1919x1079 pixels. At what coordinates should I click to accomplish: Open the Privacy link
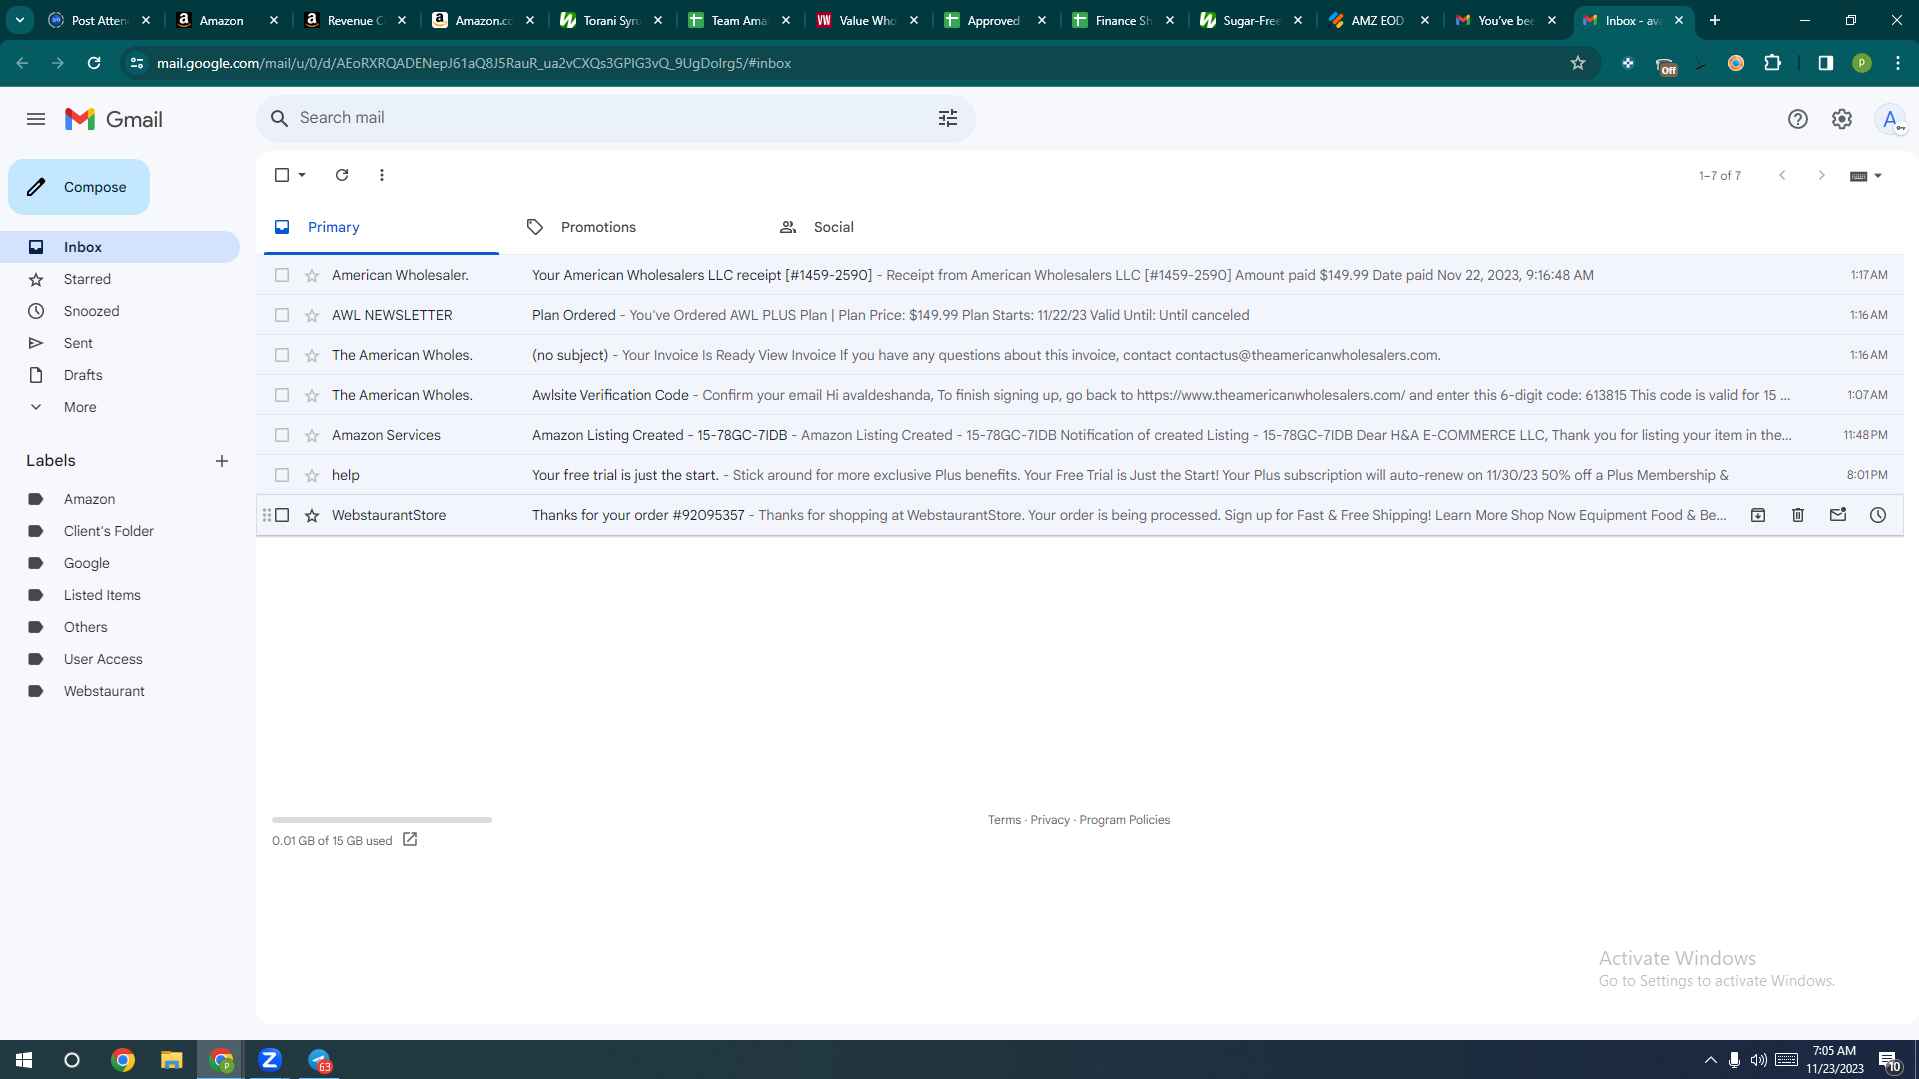1050,820
